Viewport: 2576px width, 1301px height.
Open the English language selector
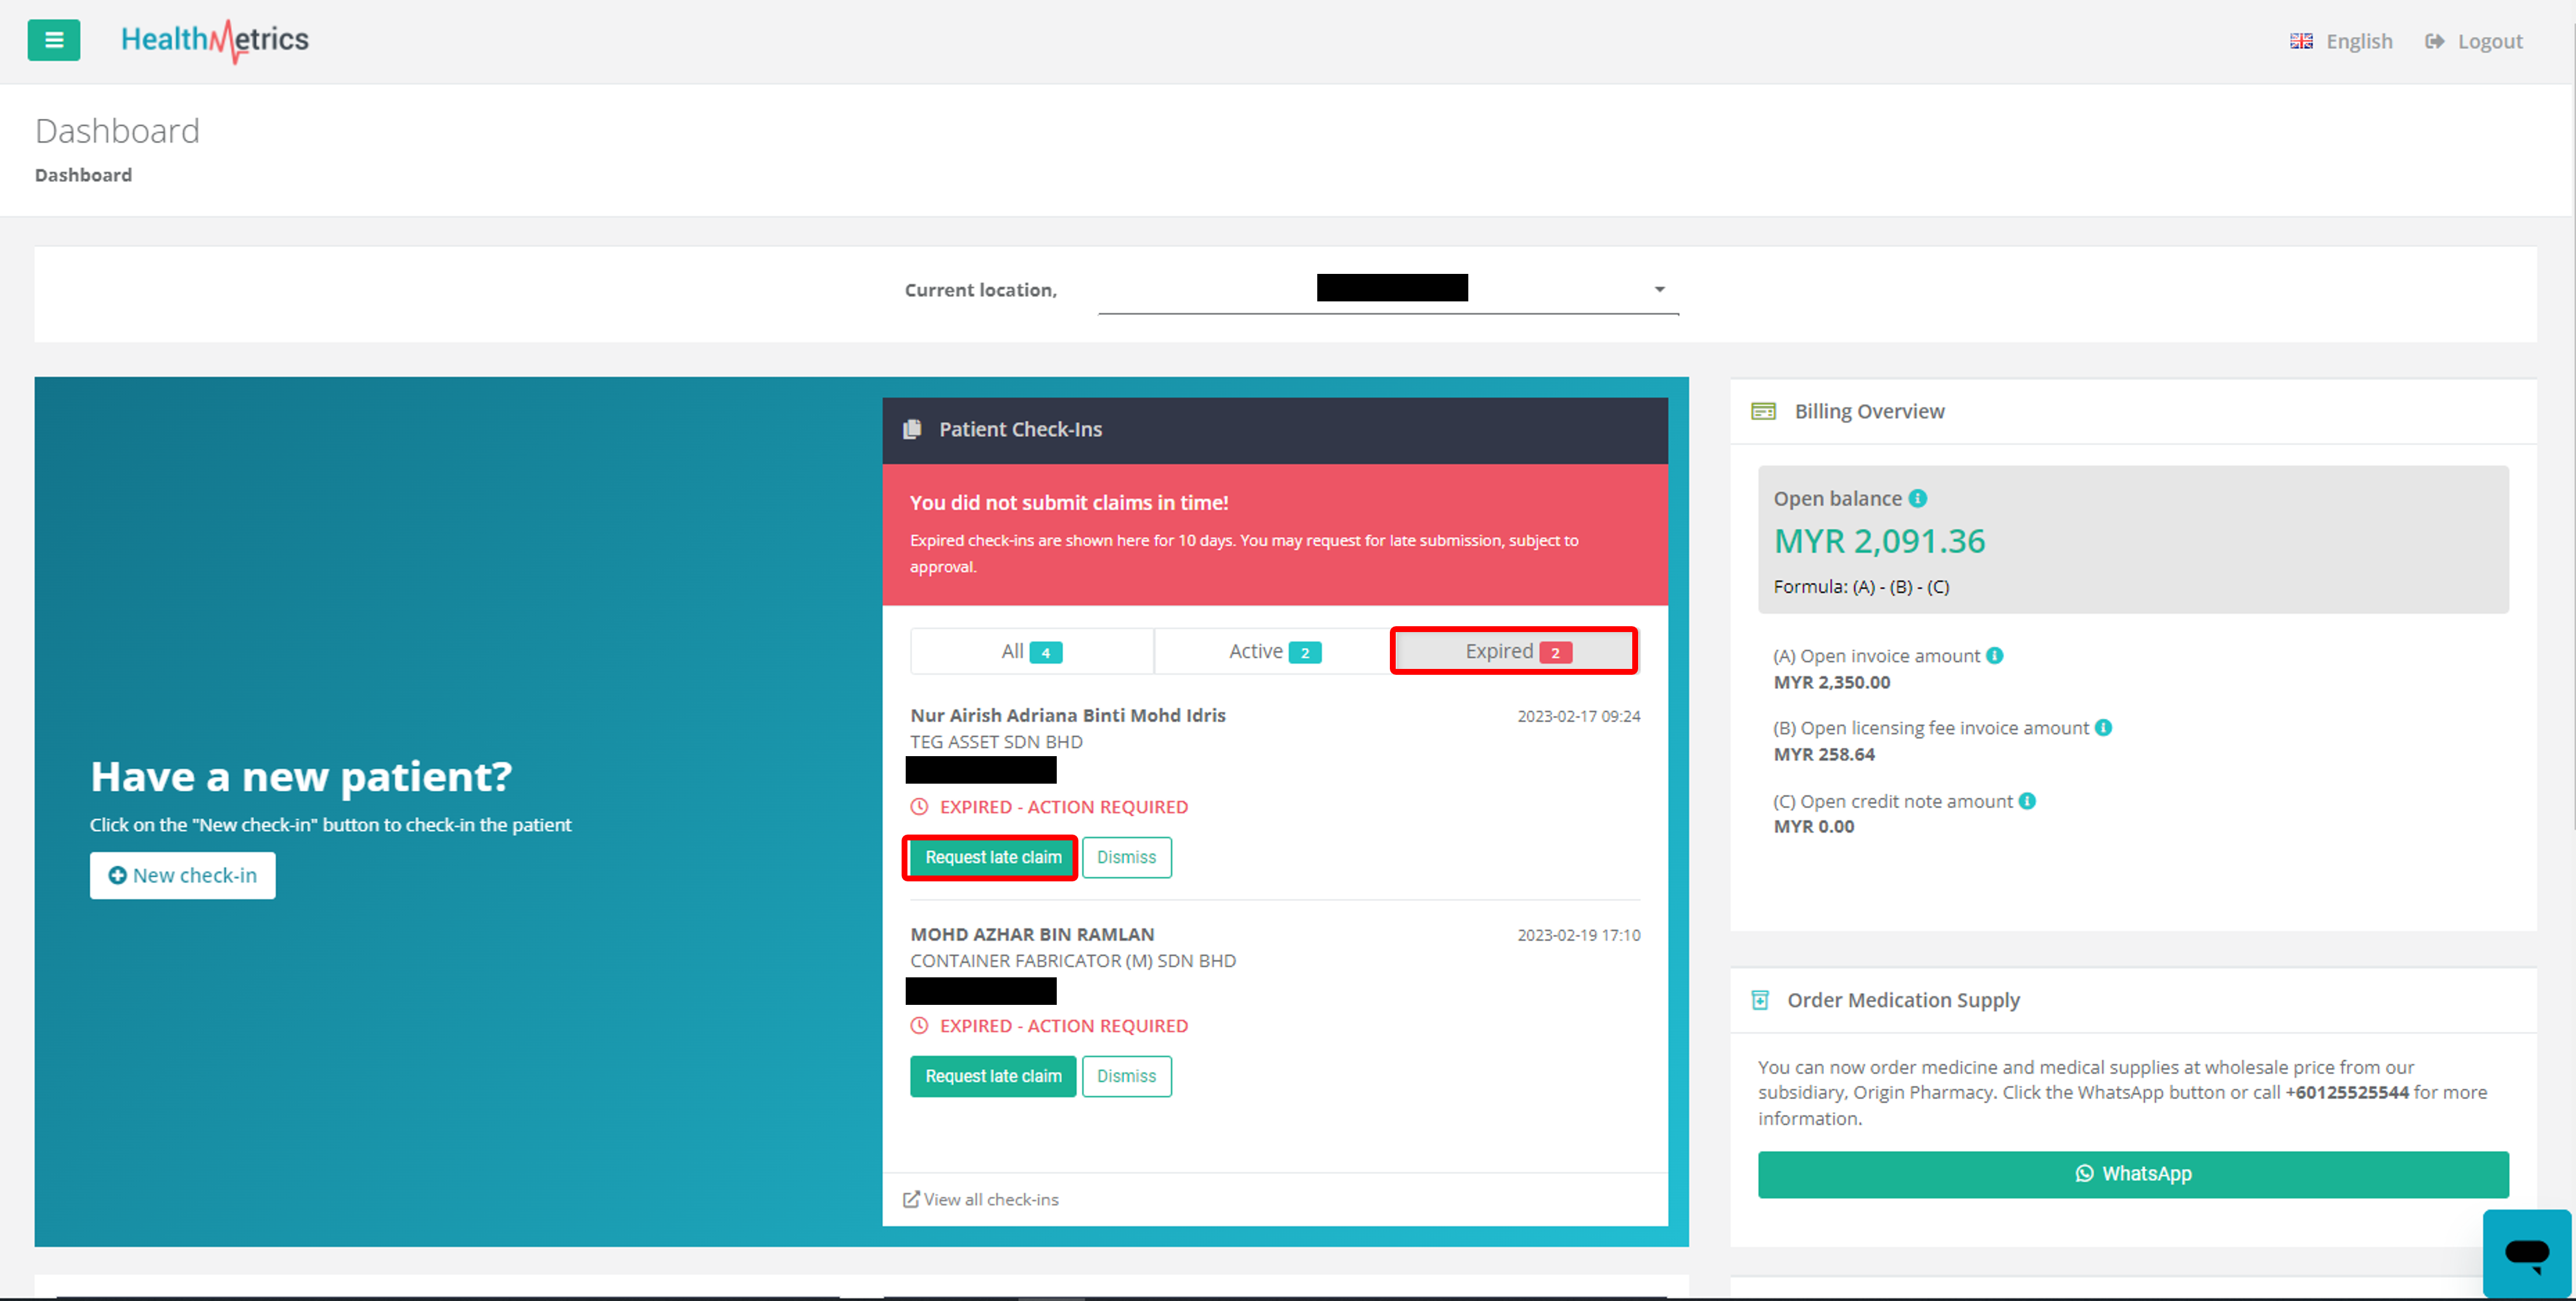click(x=2341, y=41)
